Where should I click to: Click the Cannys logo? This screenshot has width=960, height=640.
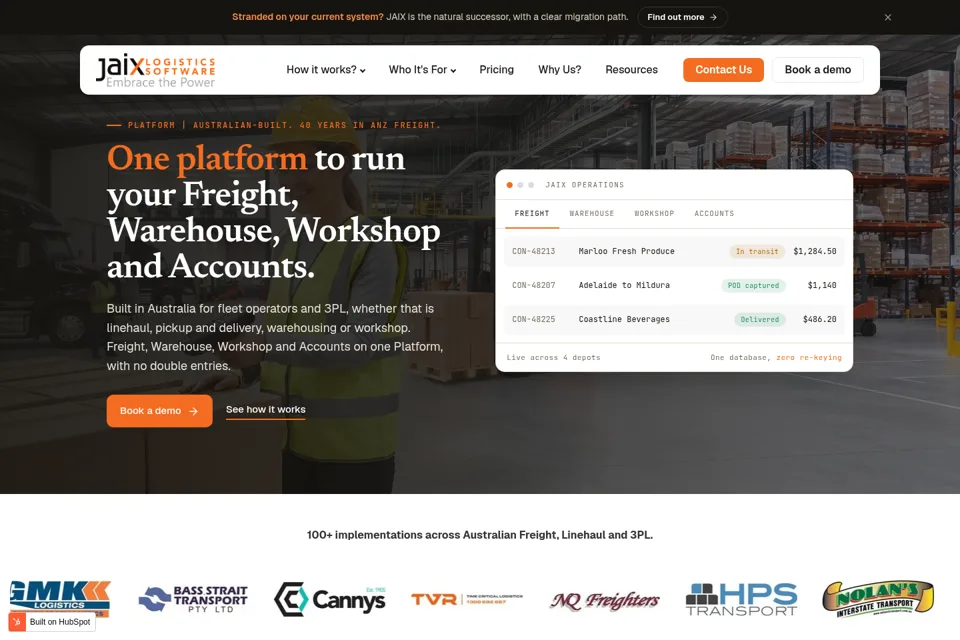tap(329, 599)
